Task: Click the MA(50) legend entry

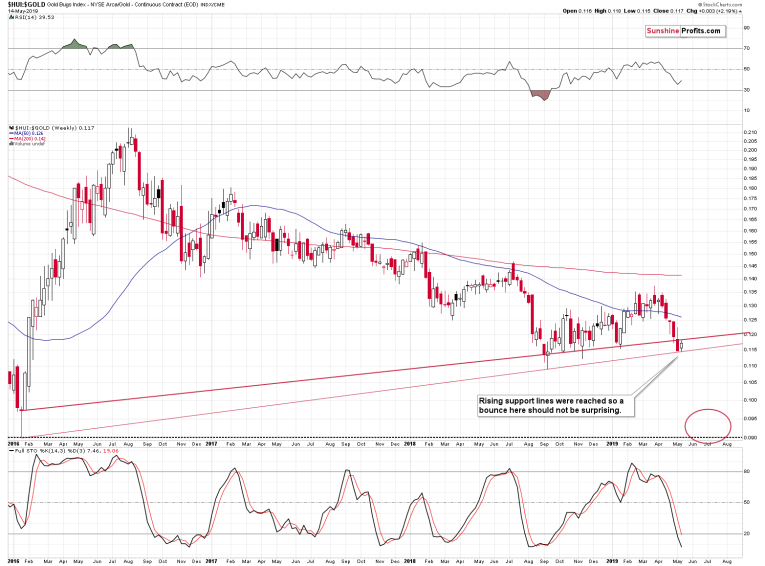Action: (x=28, y=134)
